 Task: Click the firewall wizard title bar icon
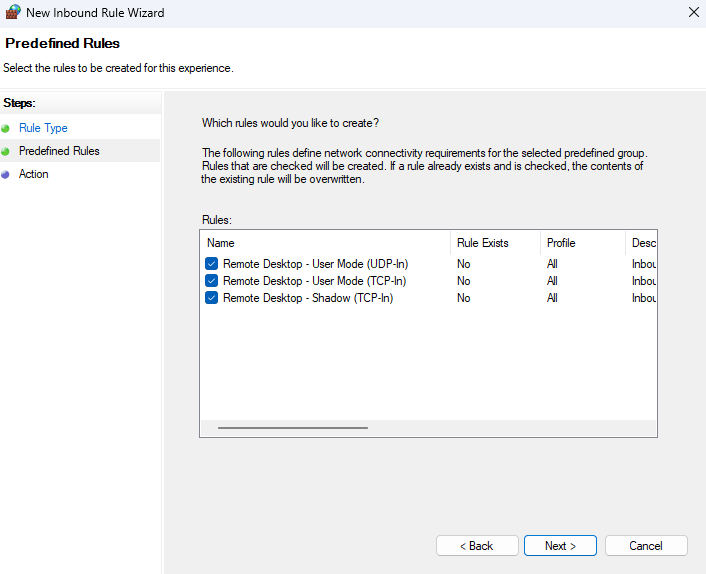(12, 13)
